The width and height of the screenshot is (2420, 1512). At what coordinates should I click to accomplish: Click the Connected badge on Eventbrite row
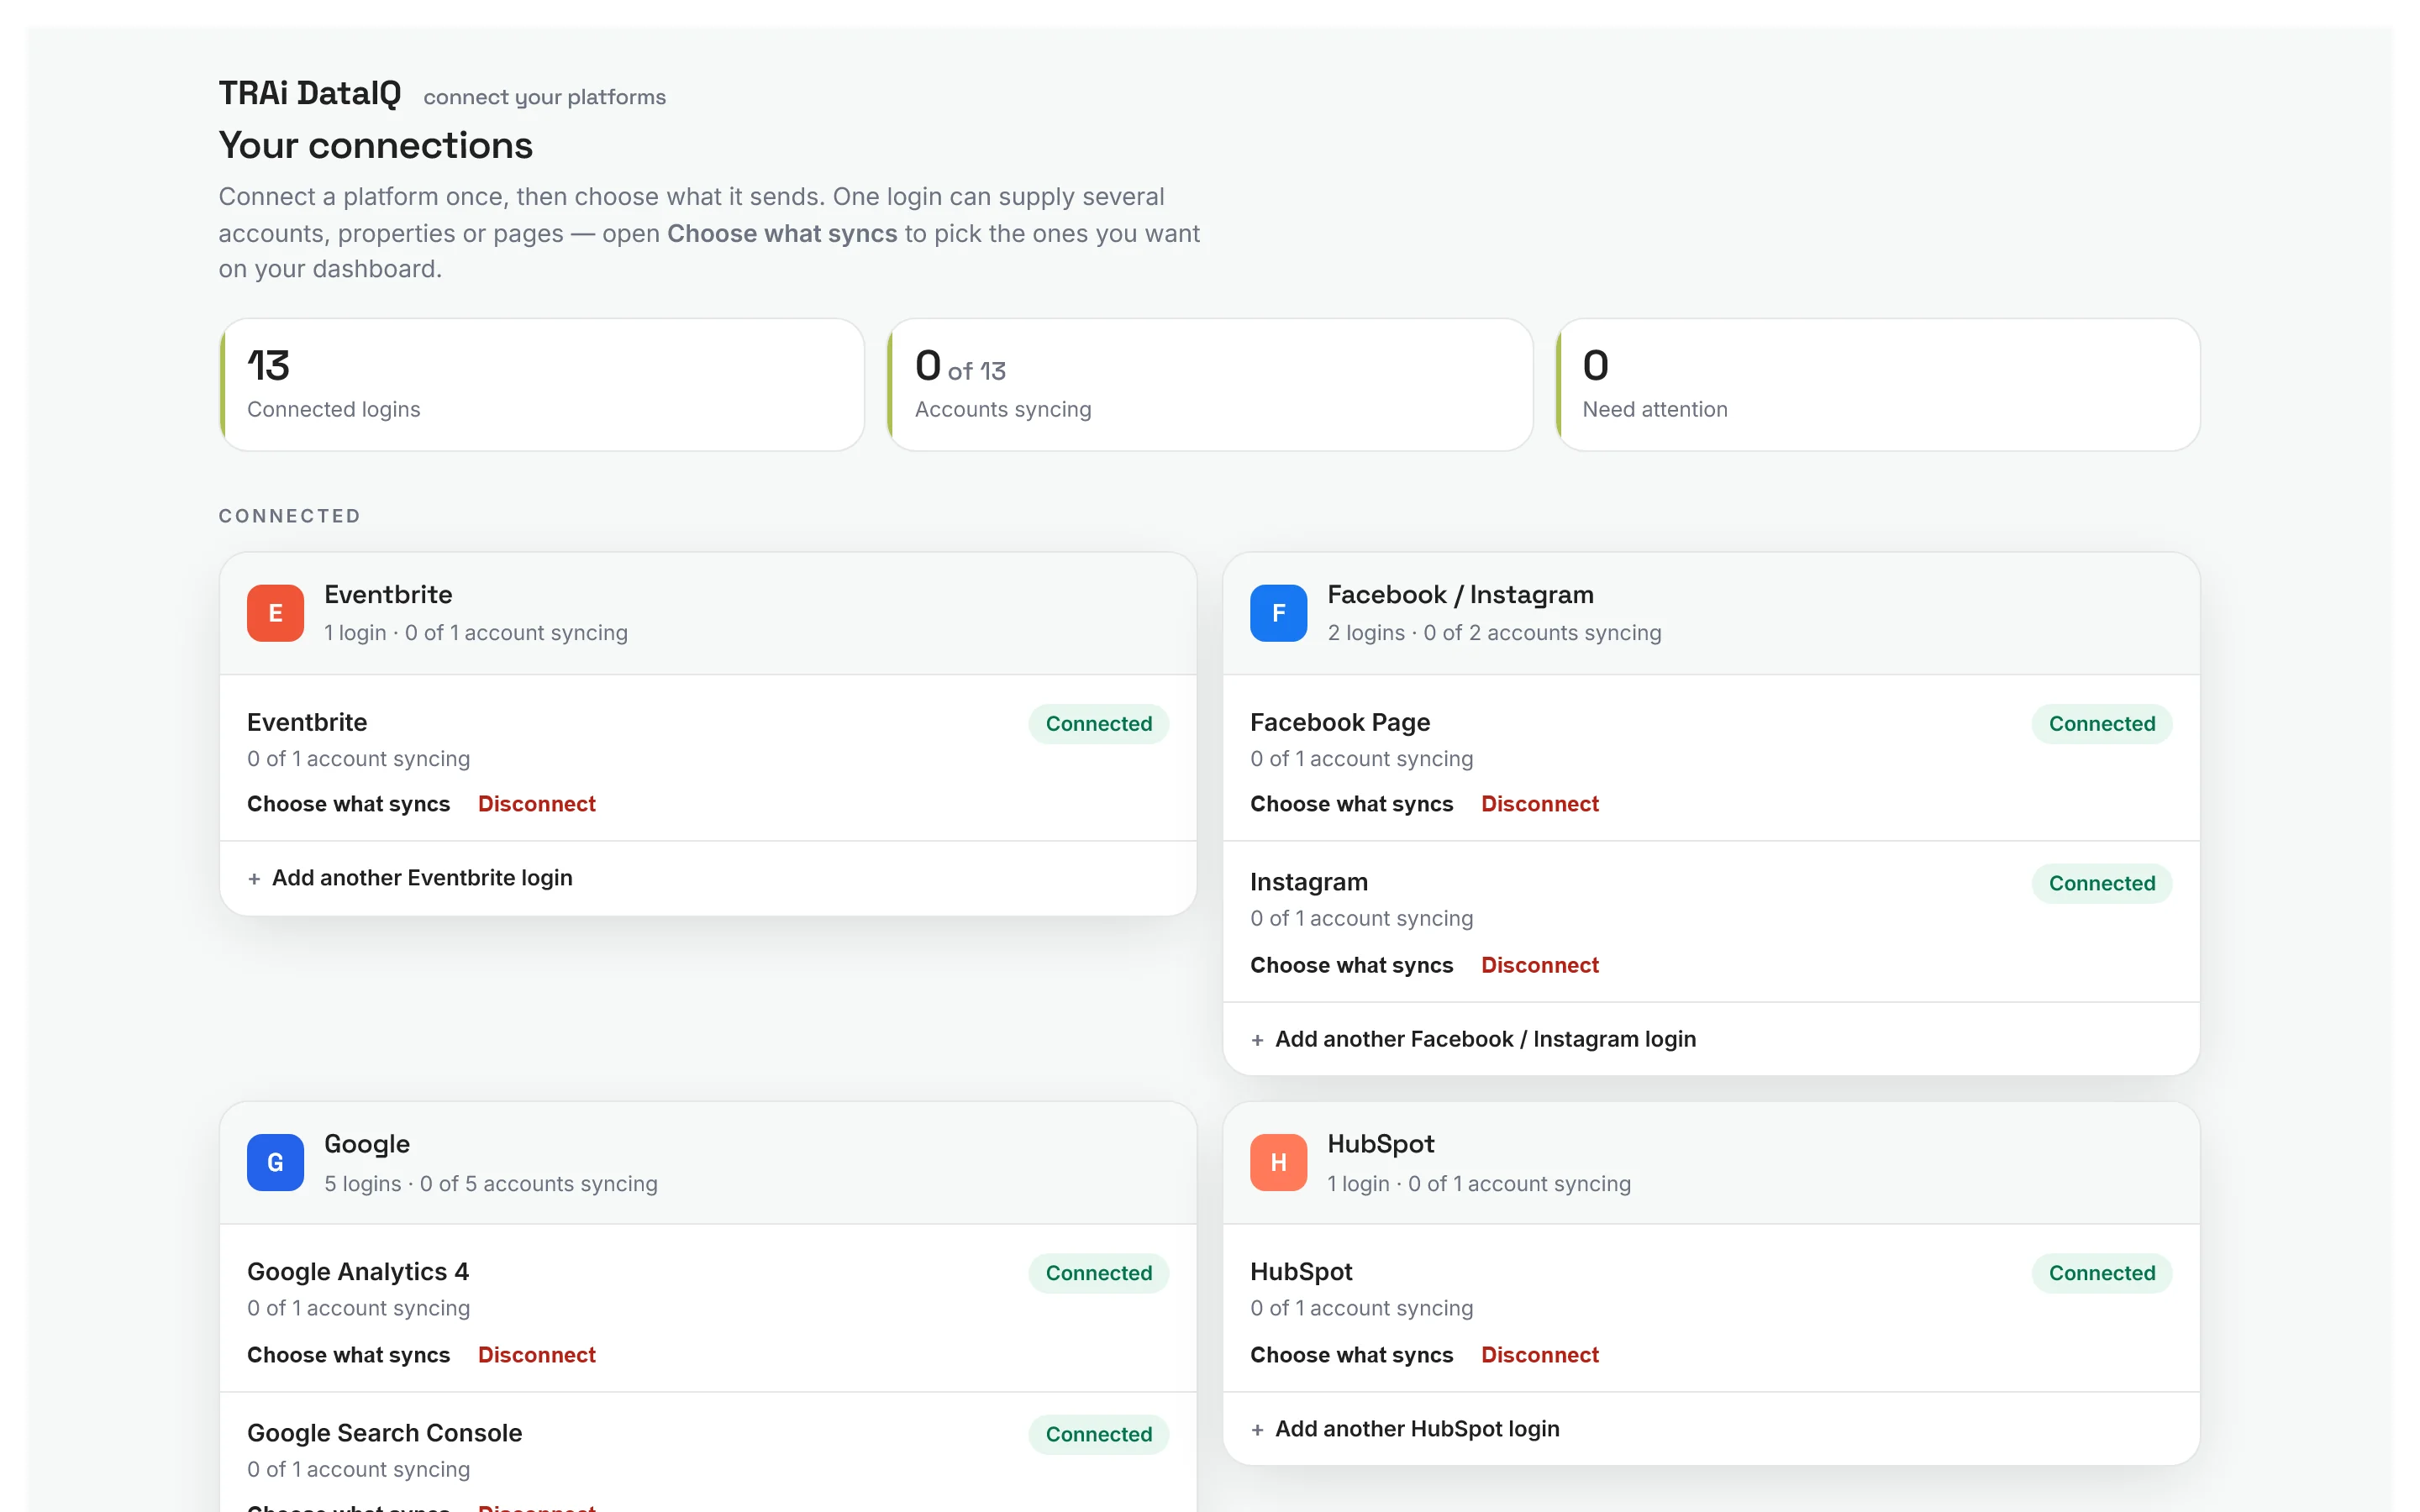pos(1098,724)
